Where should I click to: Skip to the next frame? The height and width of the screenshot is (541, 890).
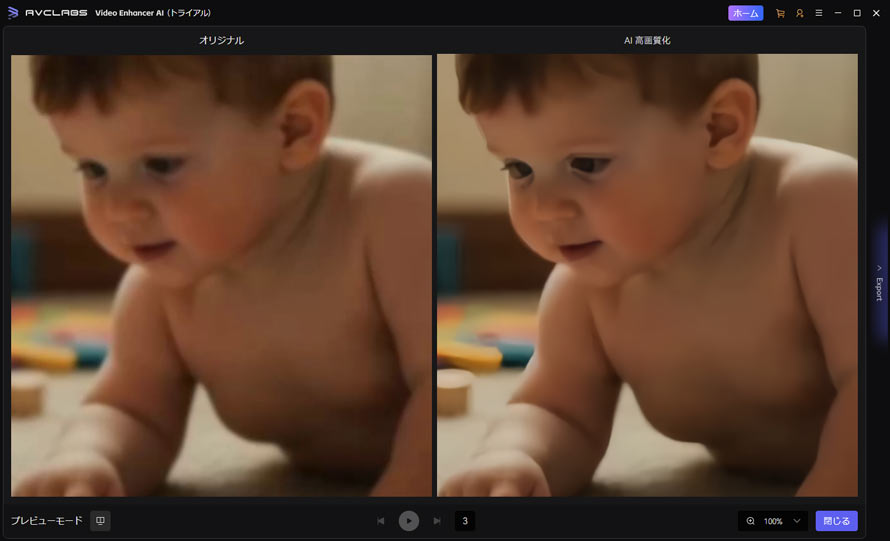pyautogui.click(x=437, y=521)
